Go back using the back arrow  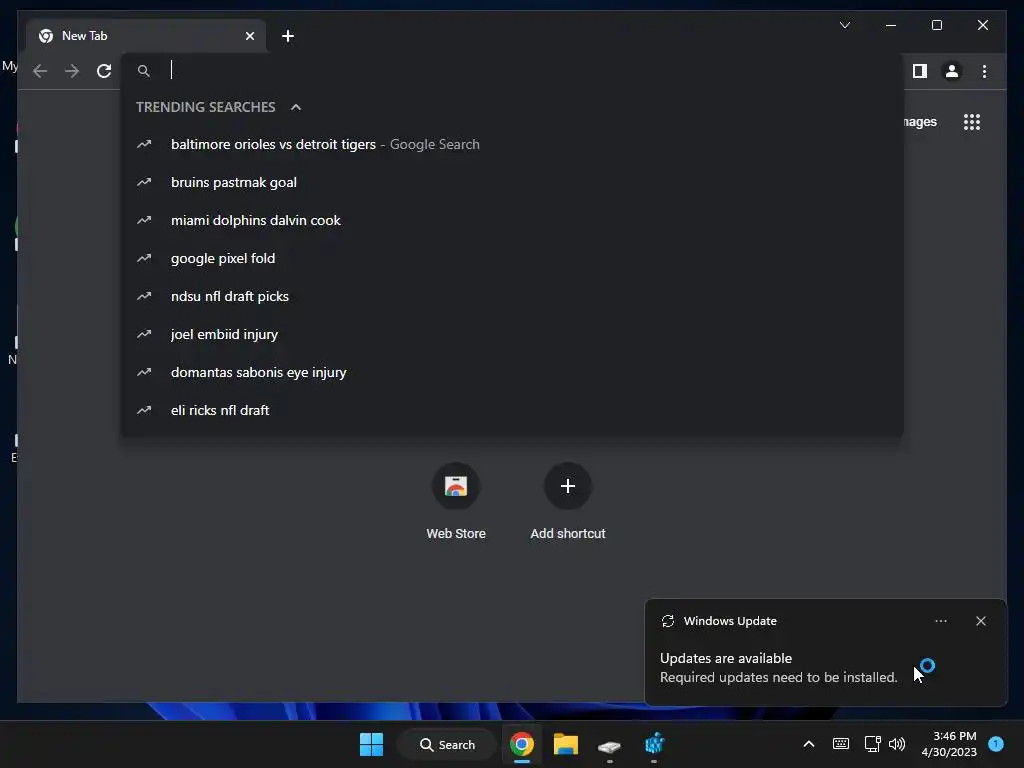[40, 71]
